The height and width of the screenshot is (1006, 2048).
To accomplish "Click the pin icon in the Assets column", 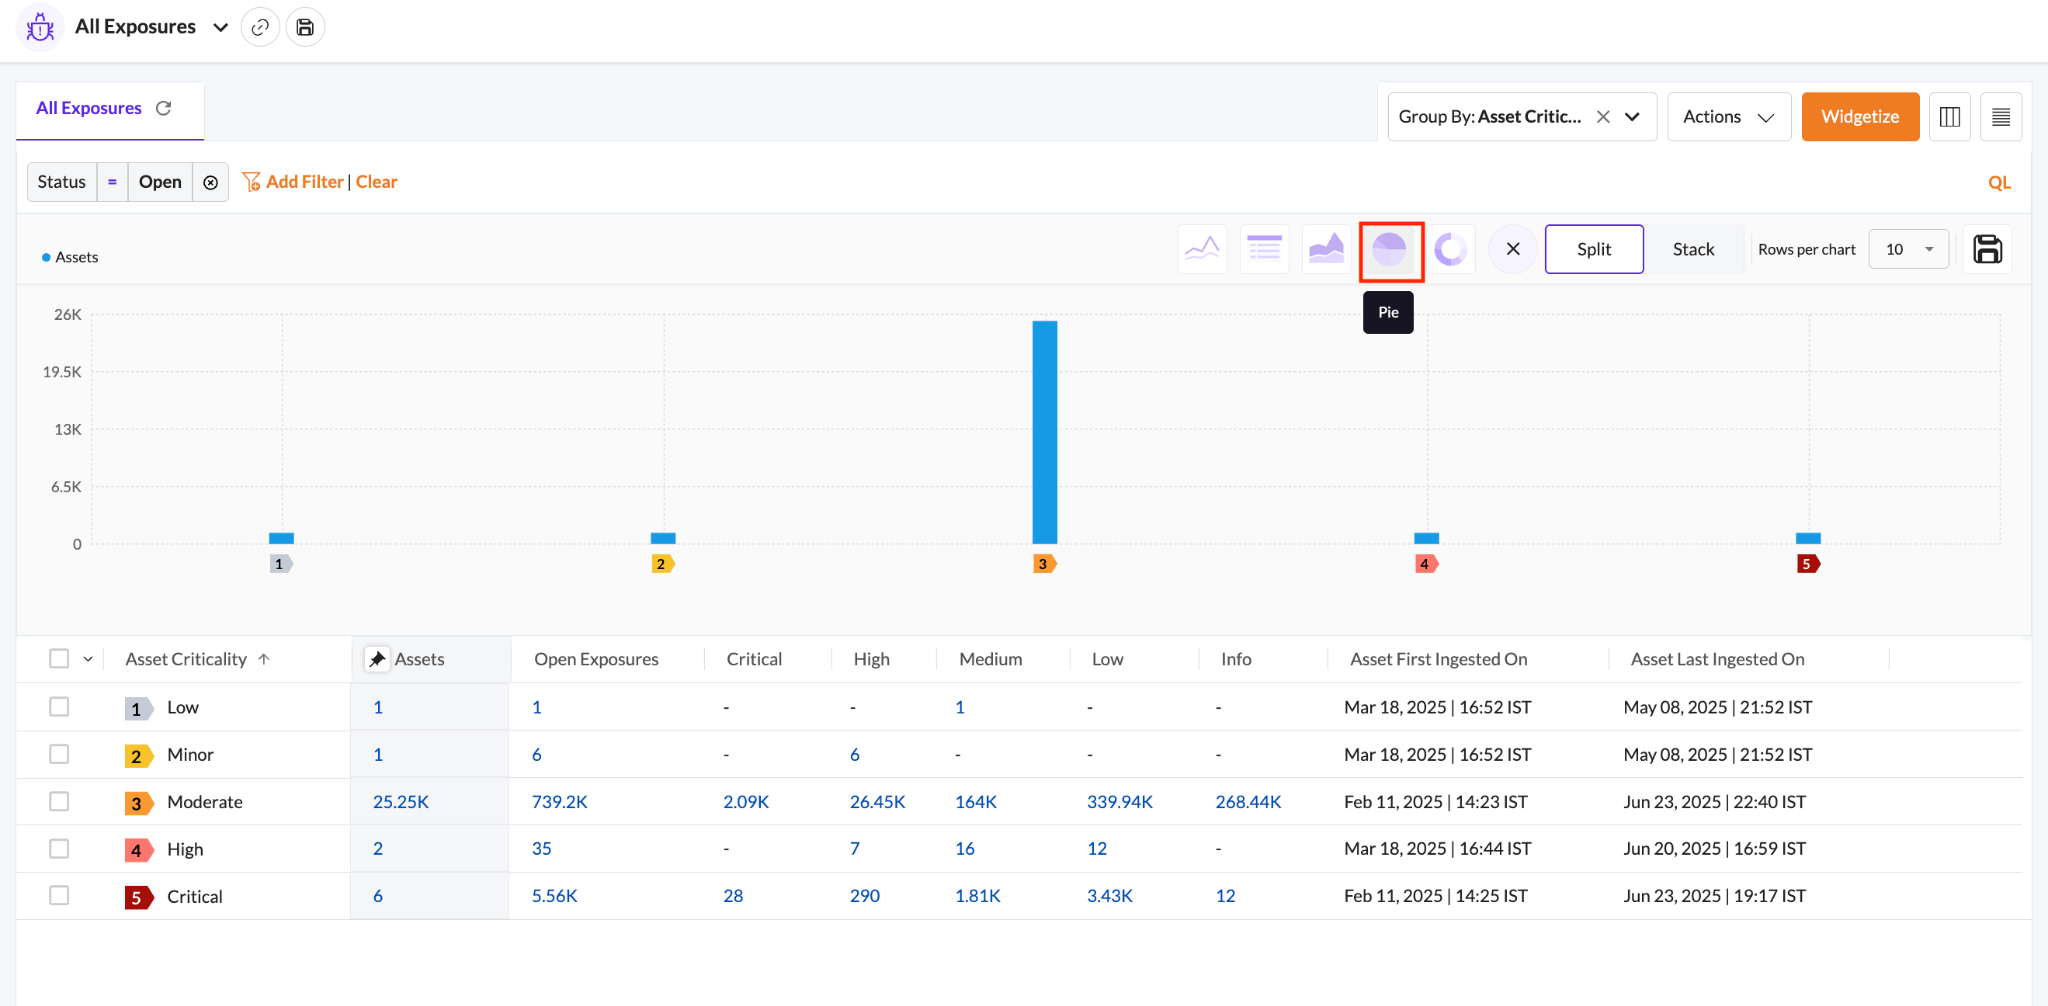I will 377,659.
